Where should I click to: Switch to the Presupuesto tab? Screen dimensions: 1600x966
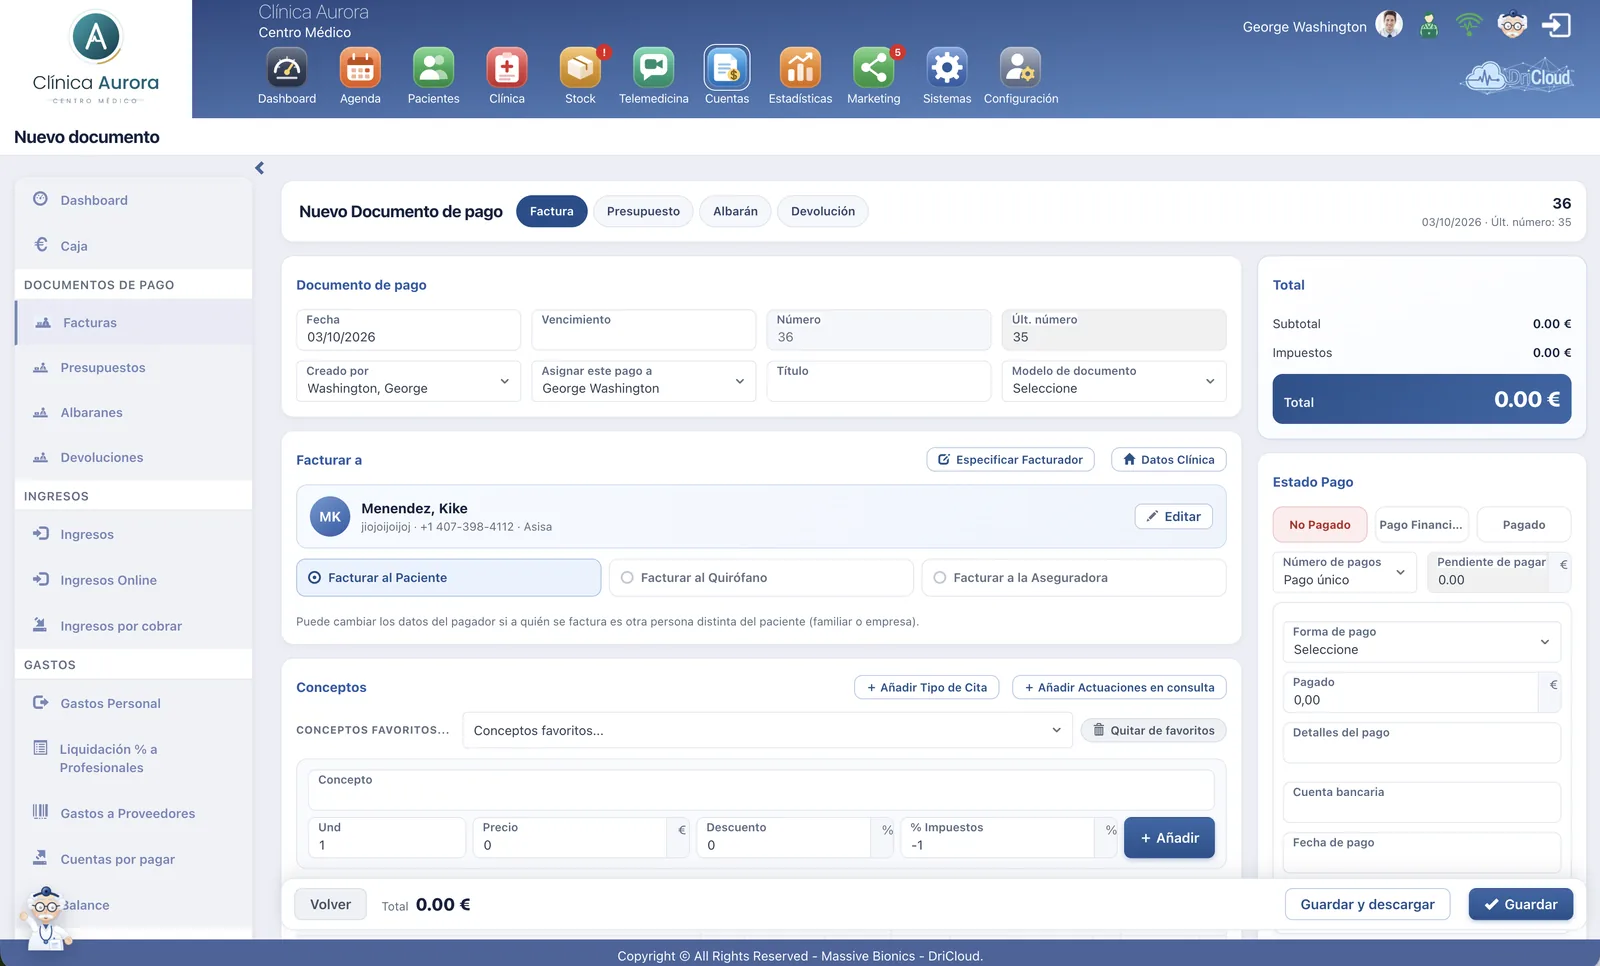643,212
